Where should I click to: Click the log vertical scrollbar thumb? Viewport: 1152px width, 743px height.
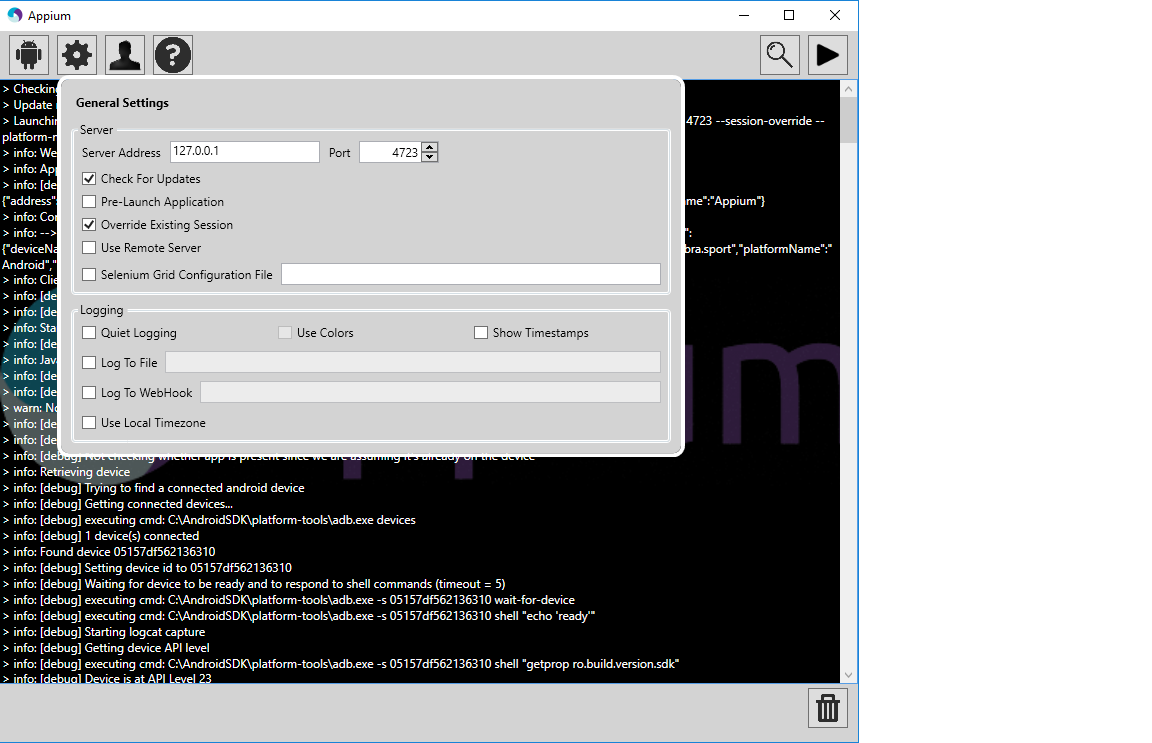tap(849, 121)
